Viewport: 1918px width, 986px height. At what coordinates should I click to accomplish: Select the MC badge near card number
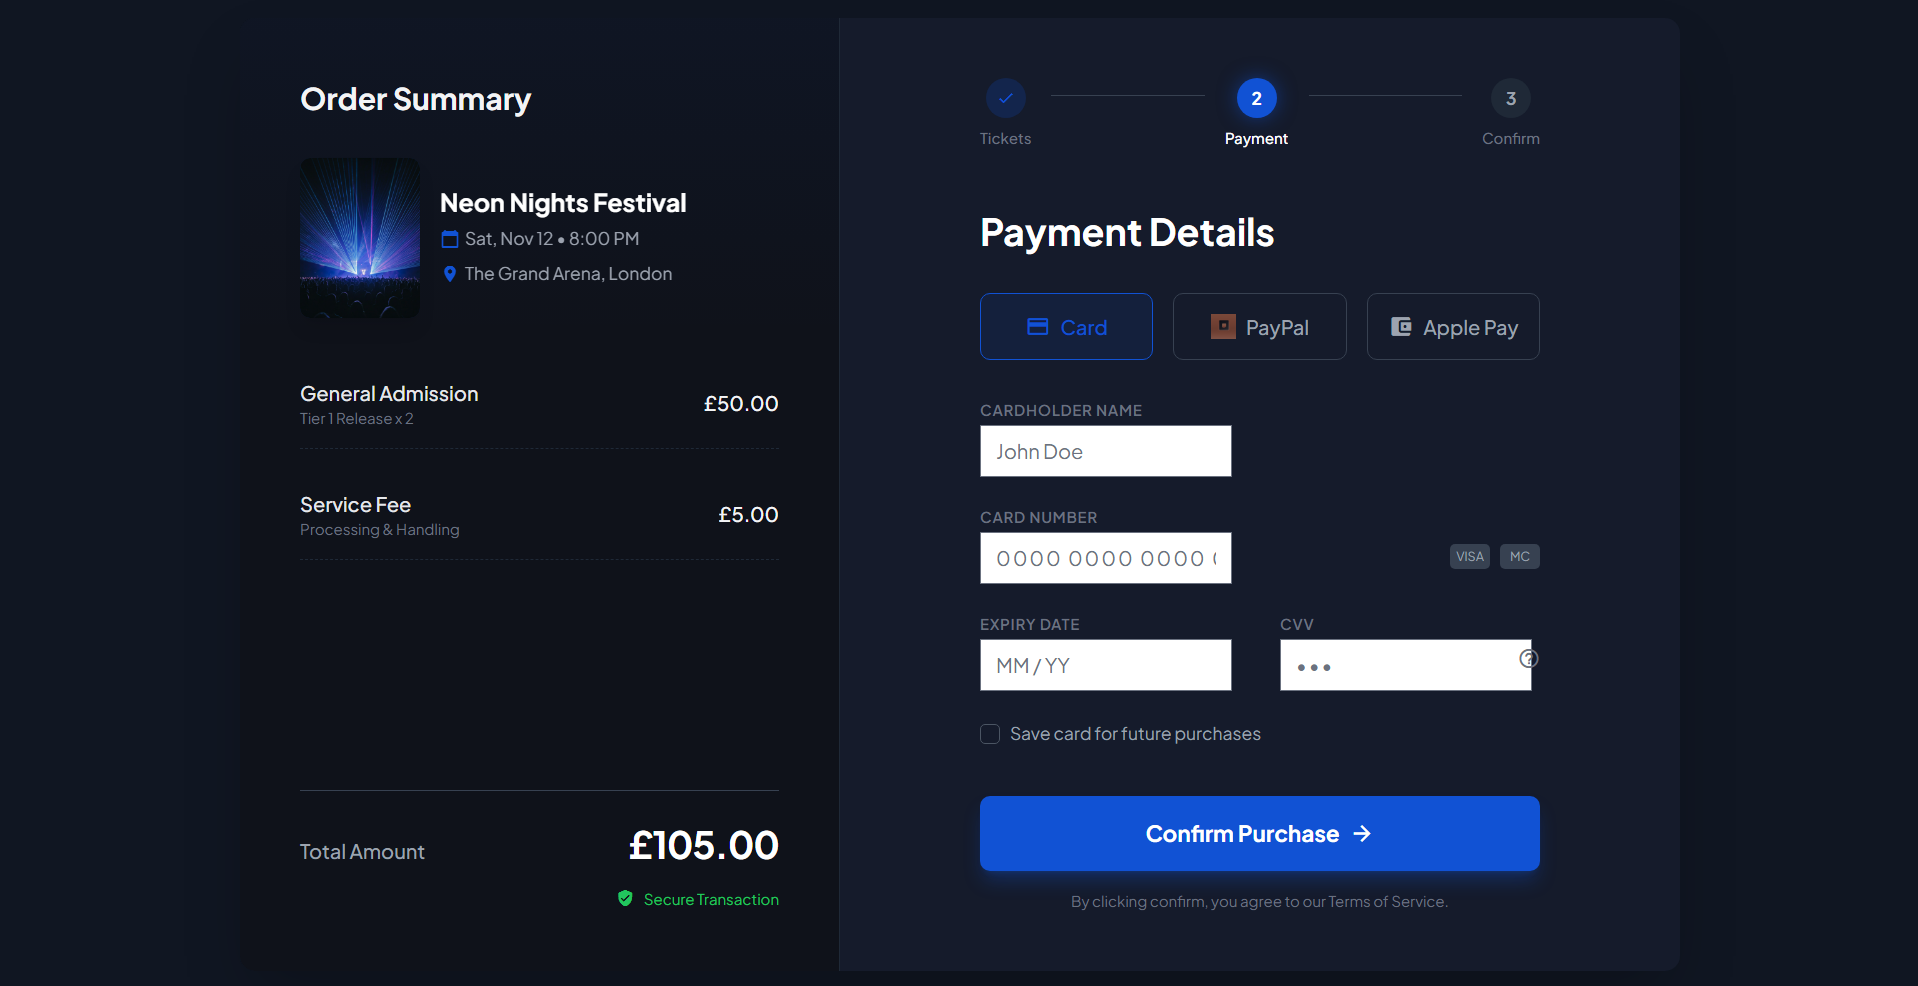click(x=1519, y=556)
